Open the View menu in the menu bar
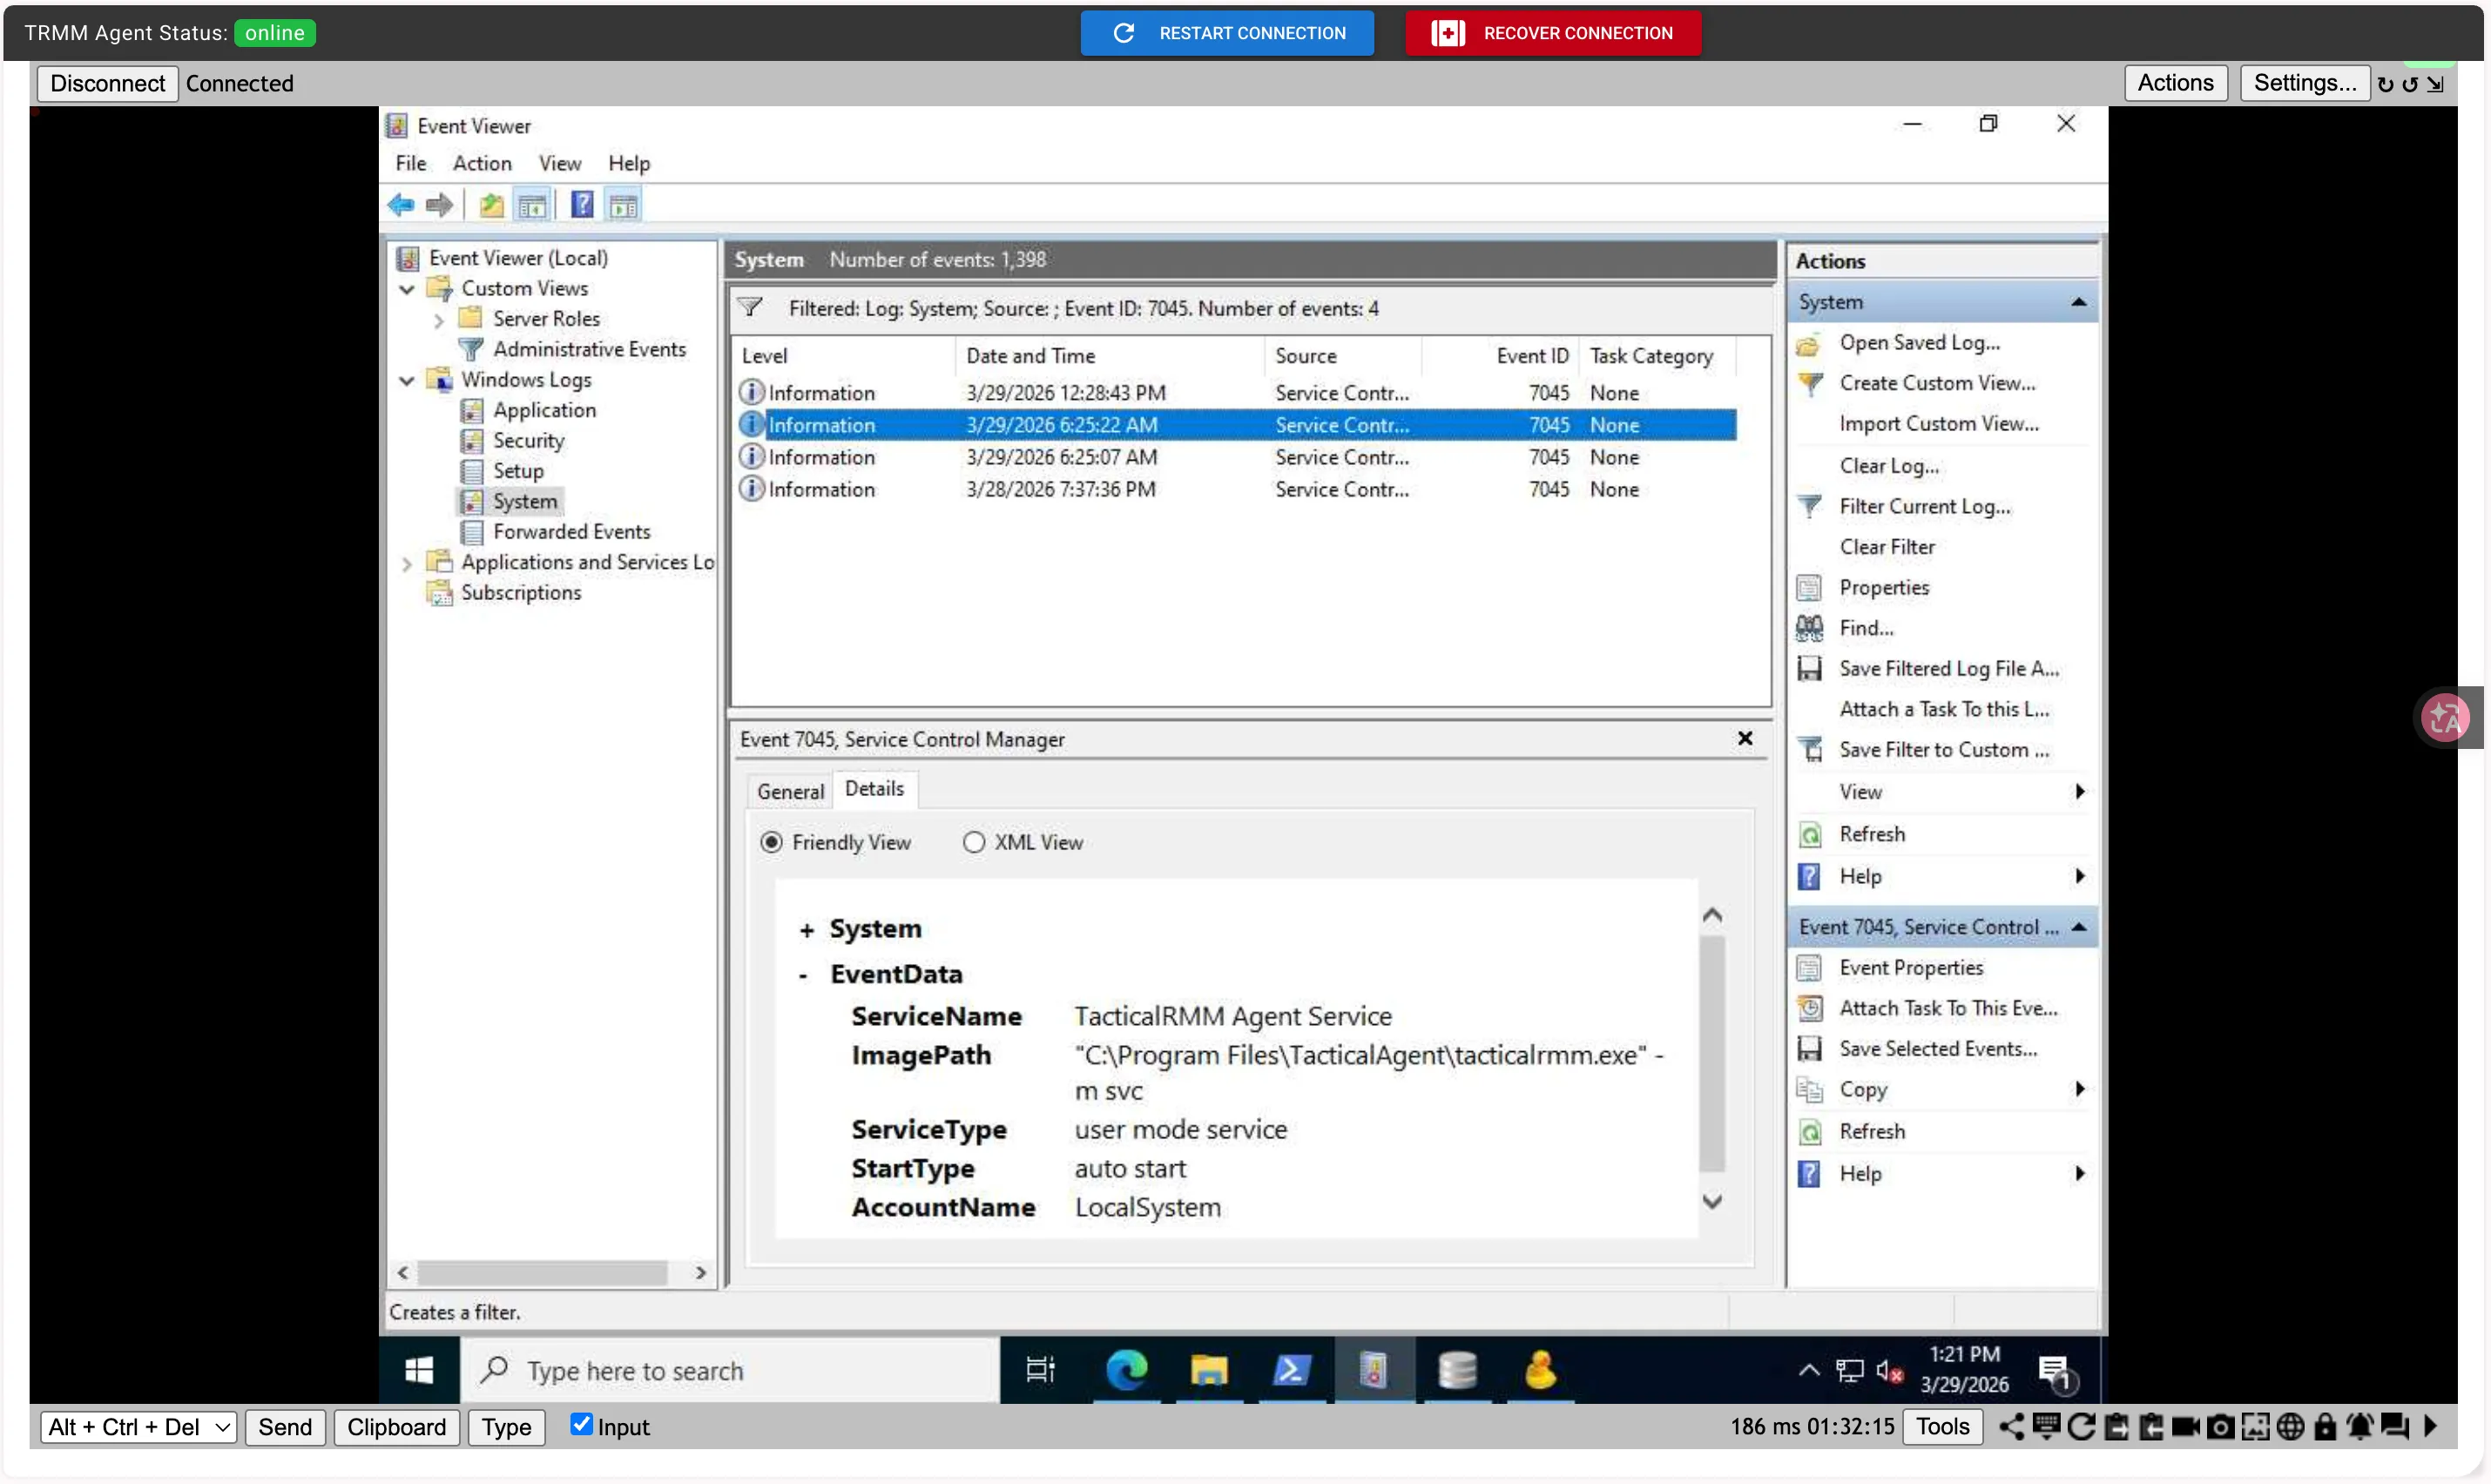 click(x=559, y=163)
